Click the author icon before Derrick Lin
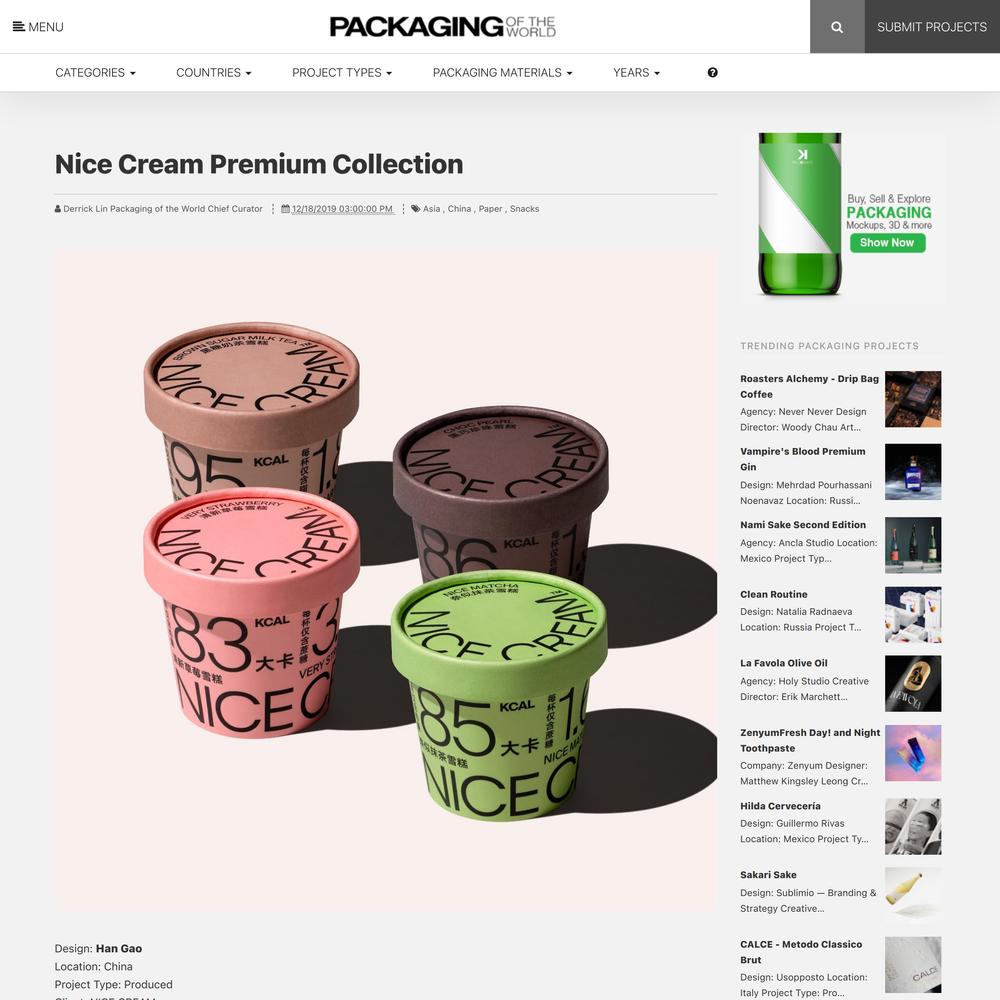Viewport: 1000px width, 1000px height. click(x=58, y=209)
